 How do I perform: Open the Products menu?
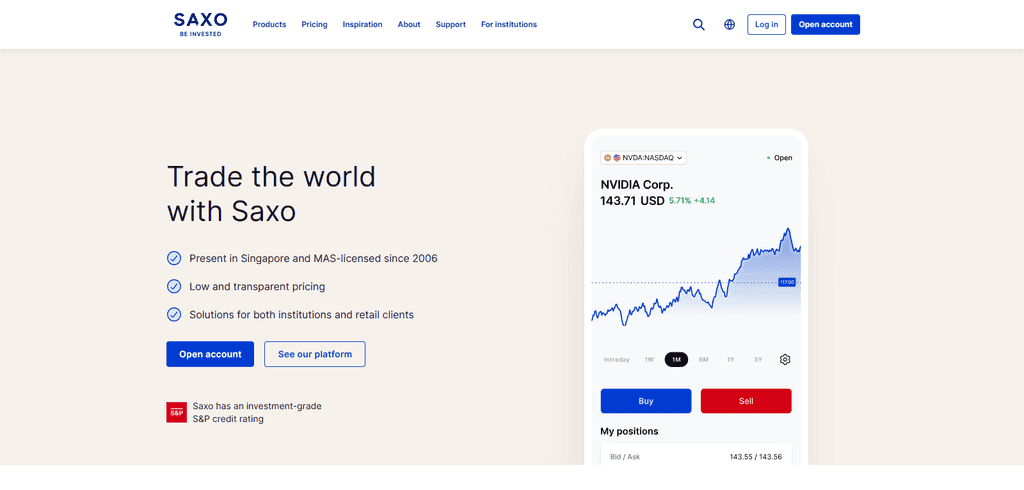click(269, 25)
